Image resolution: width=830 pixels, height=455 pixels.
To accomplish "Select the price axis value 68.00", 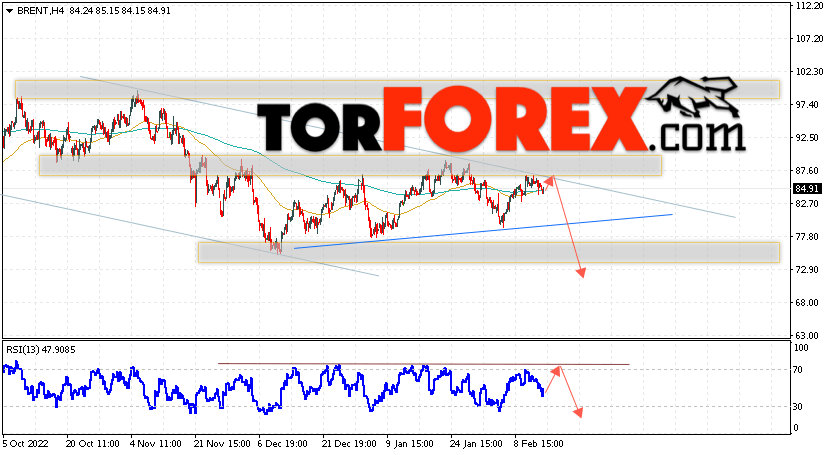I will coord(807,303).
